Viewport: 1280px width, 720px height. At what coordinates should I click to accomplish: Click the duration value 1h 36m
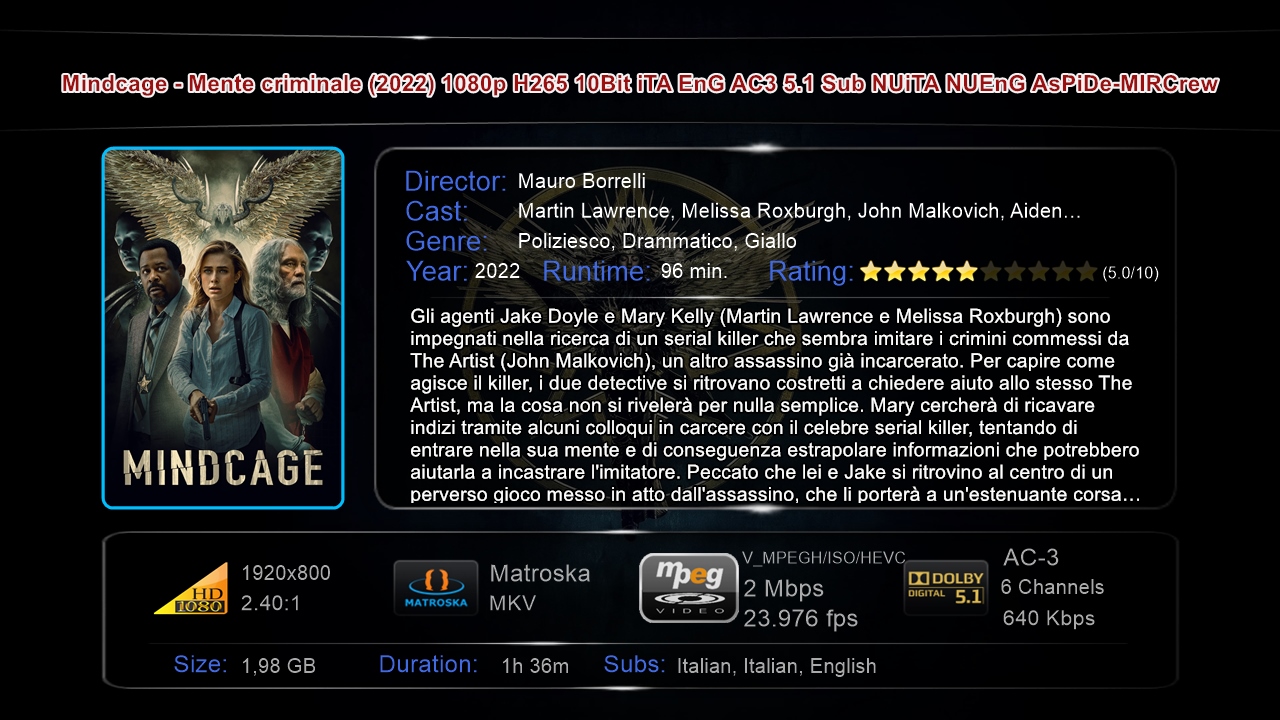click(x=535, y=666)
